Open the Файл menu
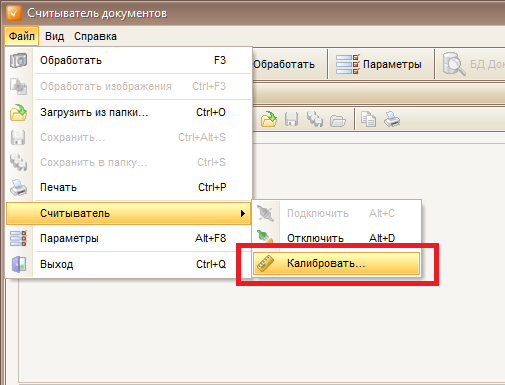505x385 pixels. 22,36
